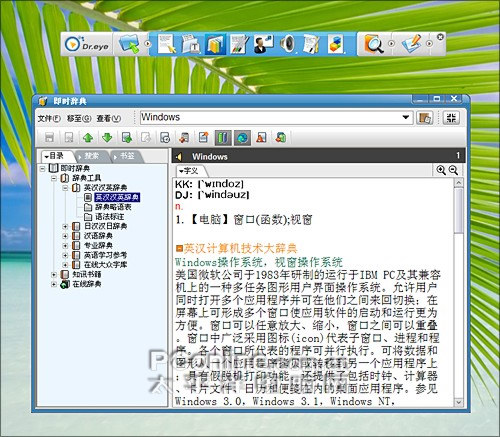Viewport: 500px width, 437px height.
Task: Collapse the 英汉计算机技术大辞典 section marker
Action: coord(179,248)
